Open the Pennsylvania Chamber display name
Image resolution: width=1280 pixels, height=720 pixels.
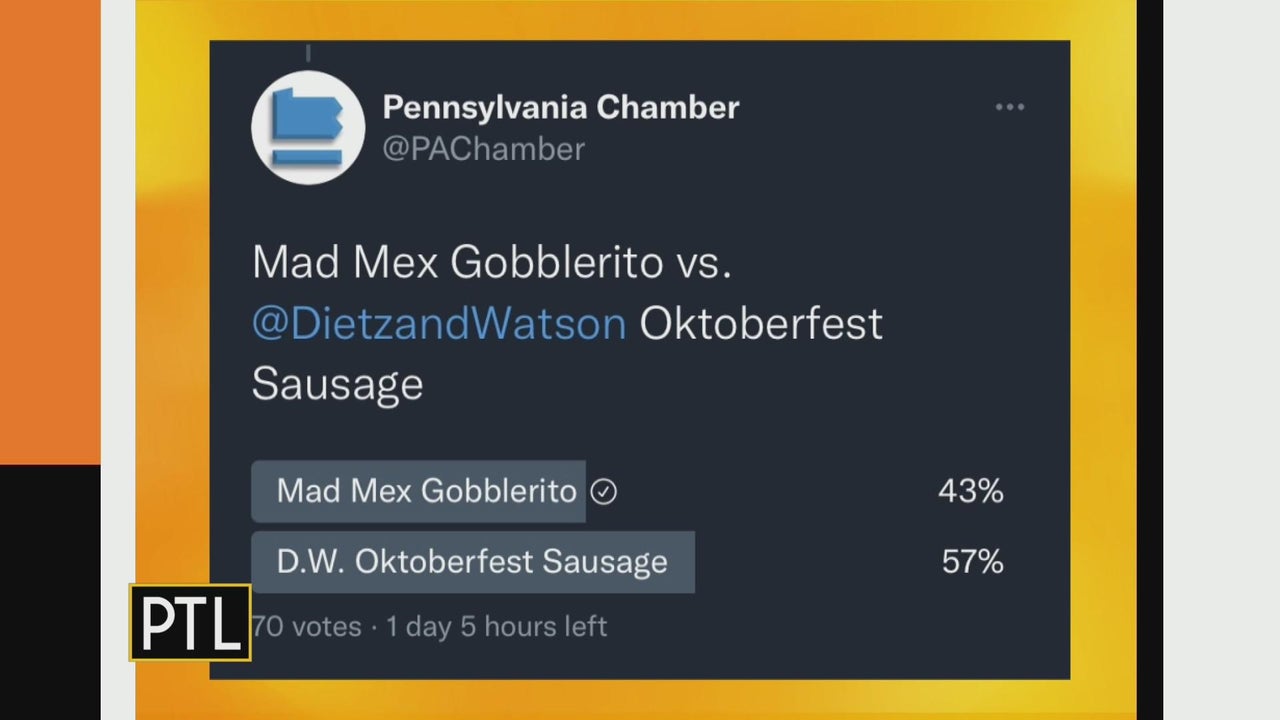coord(561,107)
